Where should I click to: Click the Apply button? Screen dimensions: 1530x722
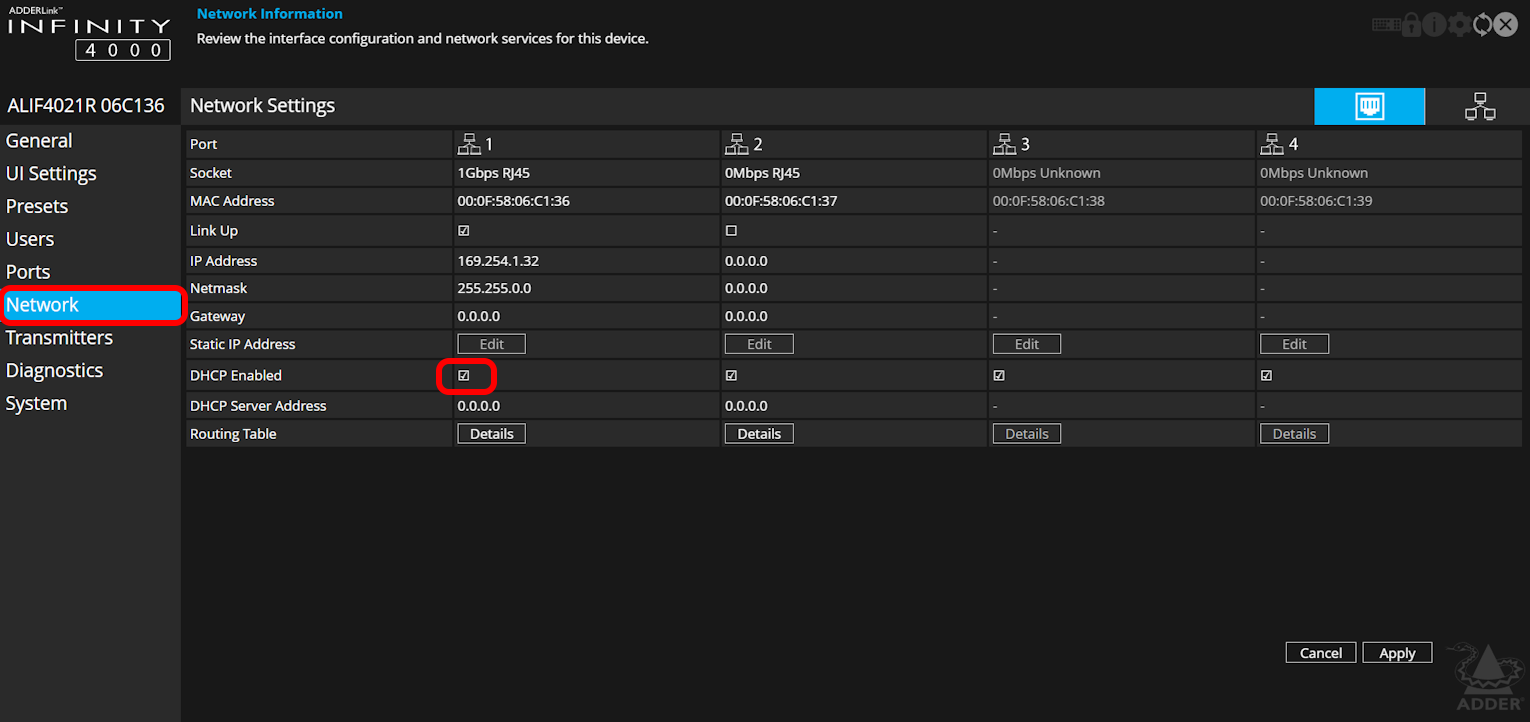coord(1397,653)
